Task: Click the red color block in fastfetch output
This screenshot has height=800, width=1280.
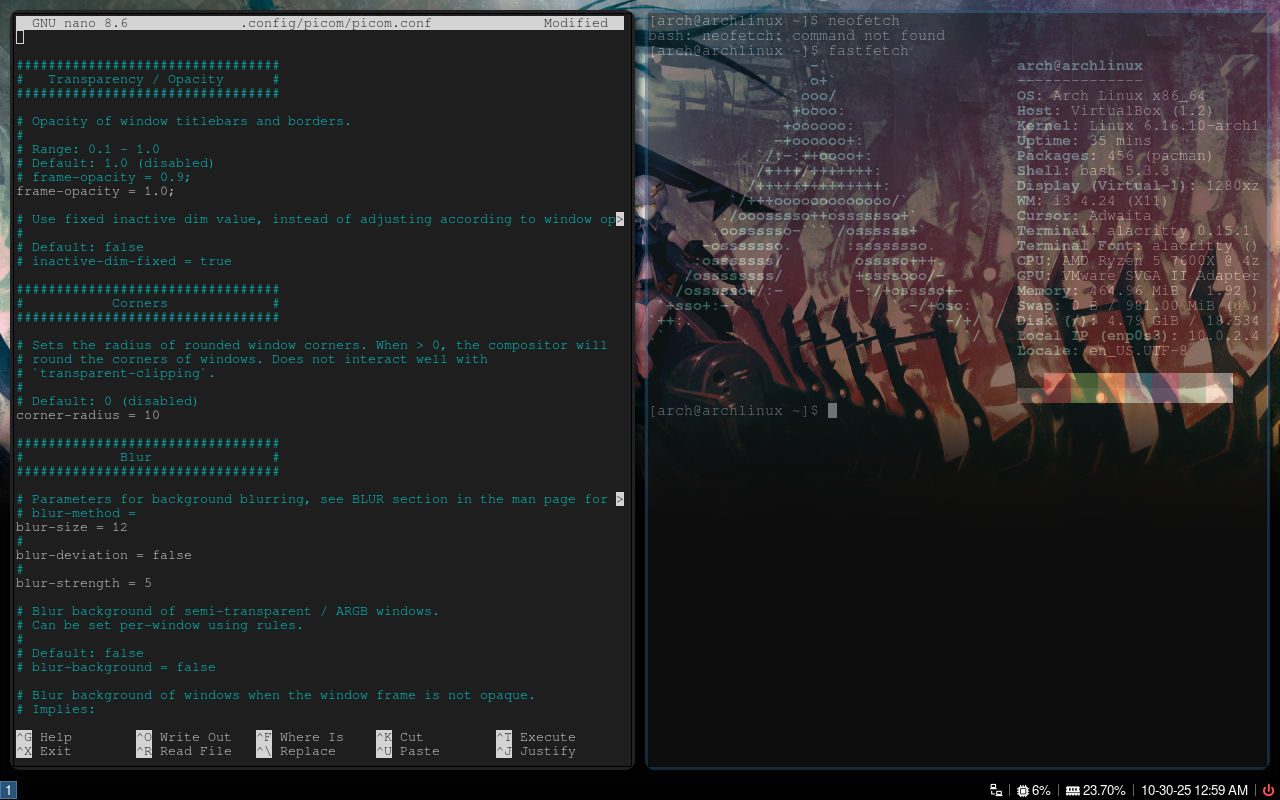Action: click(x=1057, y=388)
